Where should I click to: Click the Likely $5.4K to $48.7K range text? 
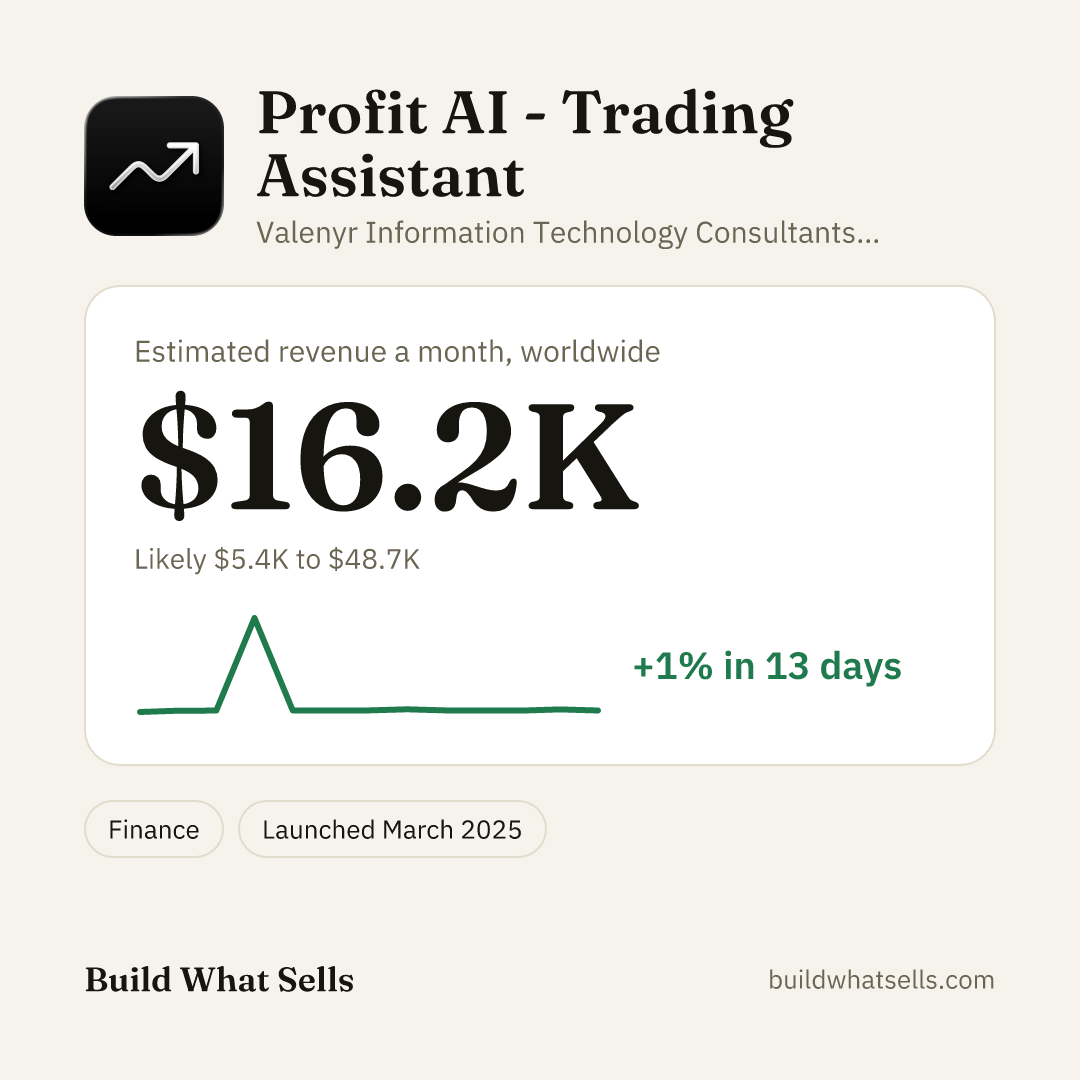277,559
